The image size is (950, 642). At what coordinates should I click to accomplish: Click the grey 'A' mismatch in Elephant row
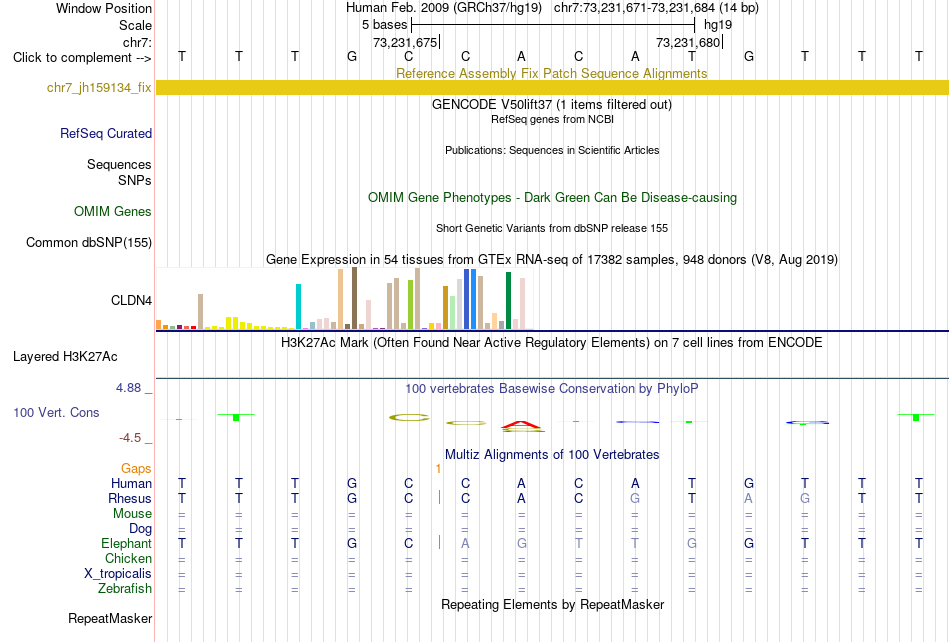click(x=465, y=543)
